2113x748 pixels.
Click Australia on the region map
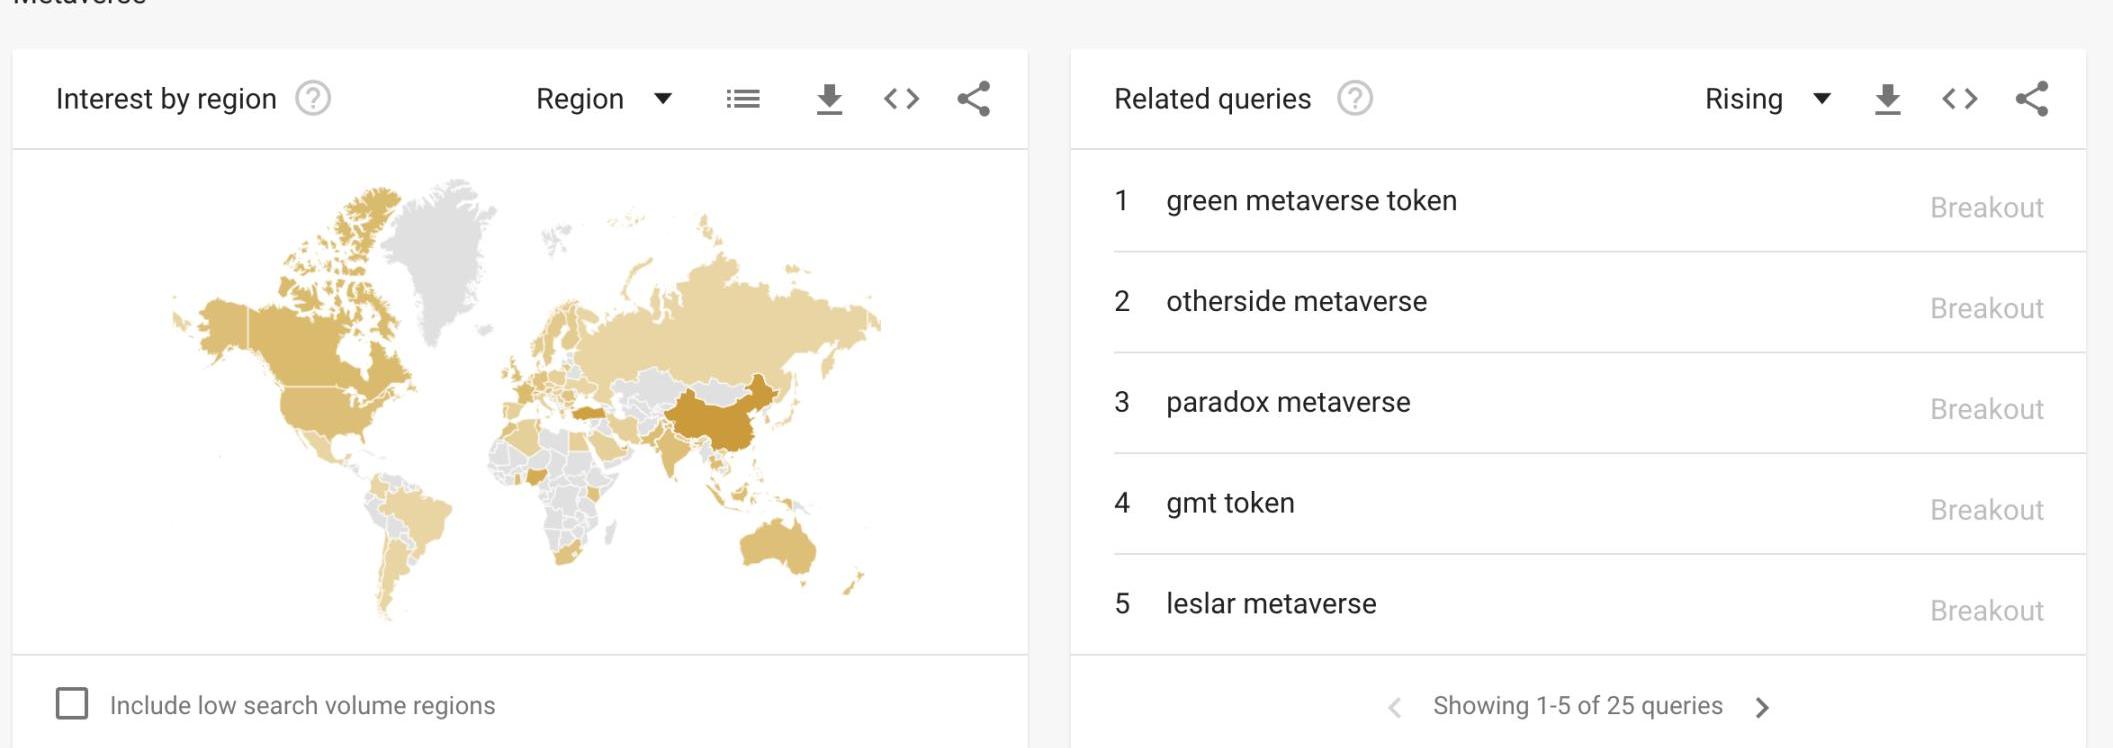pos(776,545)
